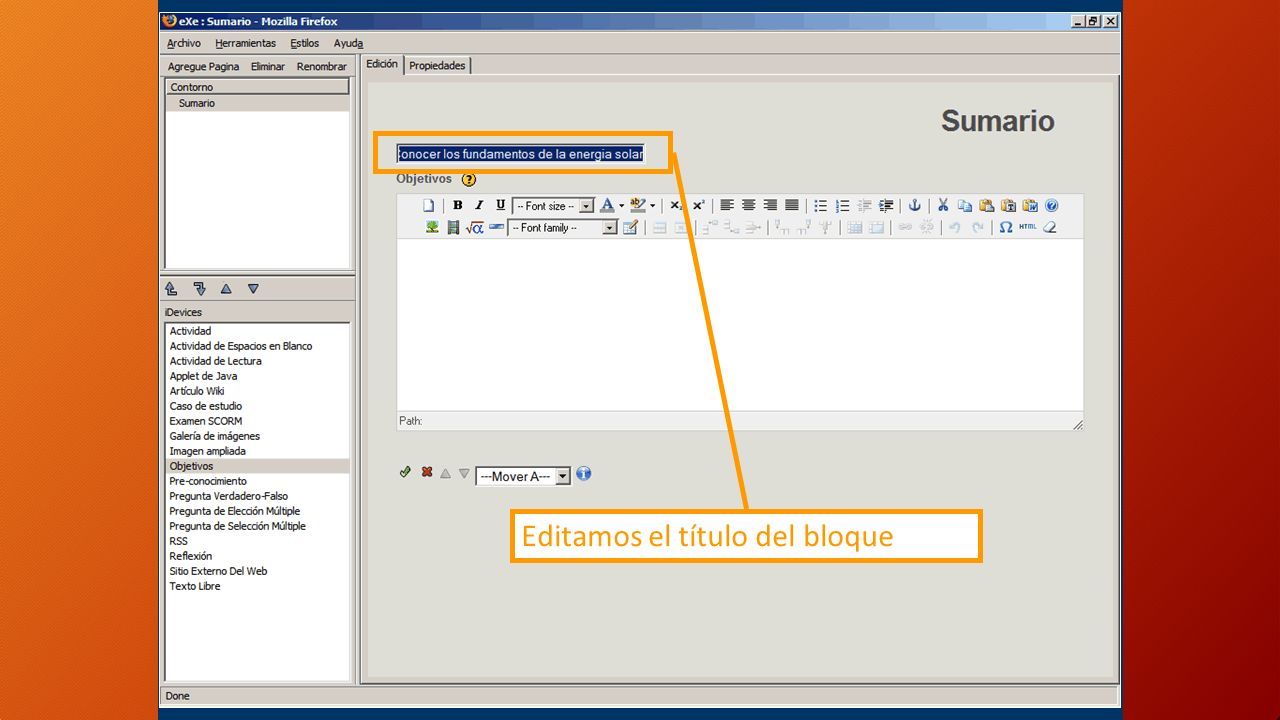Toggle Bold formatting

click(x=457, y=206)
